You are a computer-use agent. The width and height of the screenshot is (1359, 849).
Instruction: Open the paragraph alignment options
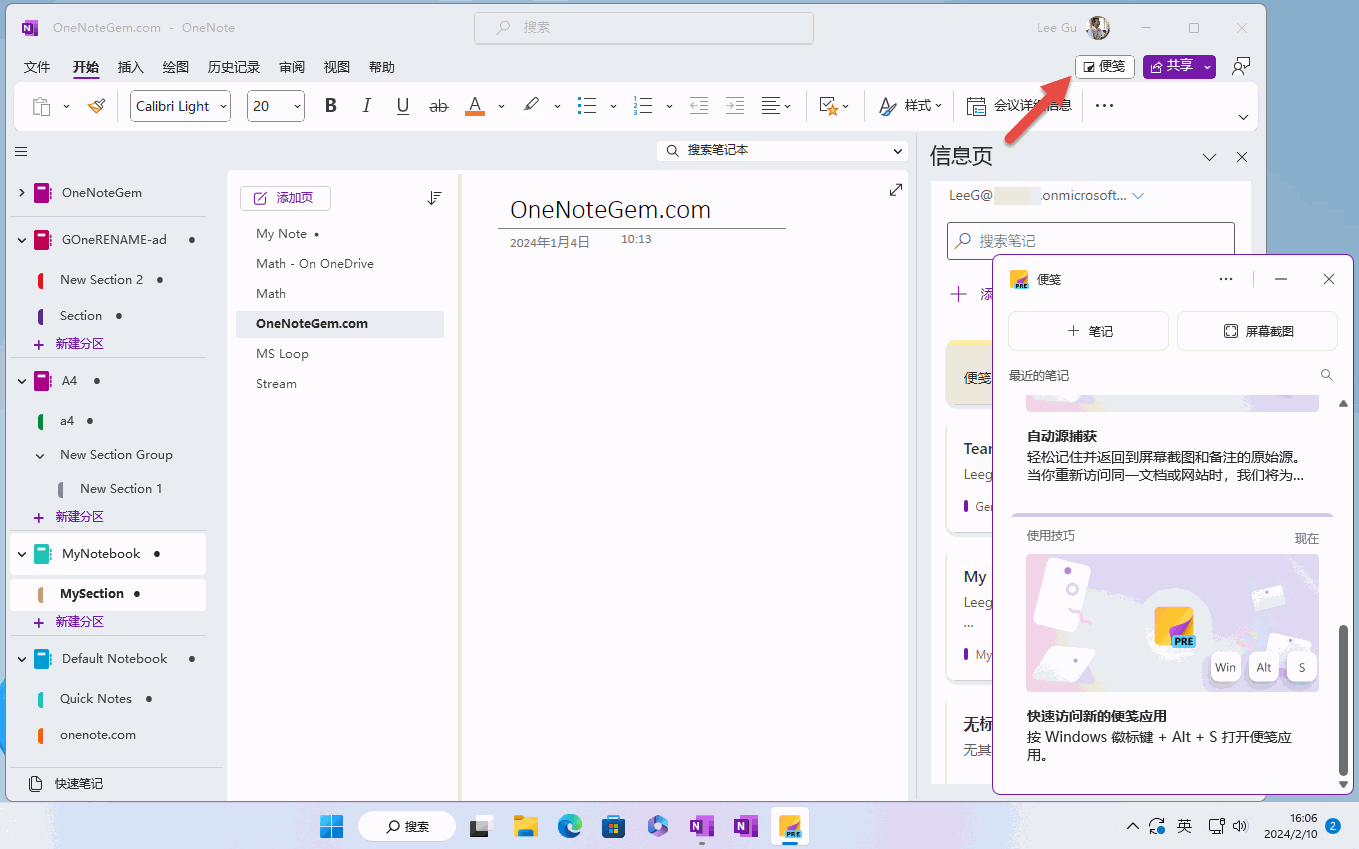click(776, 106)
